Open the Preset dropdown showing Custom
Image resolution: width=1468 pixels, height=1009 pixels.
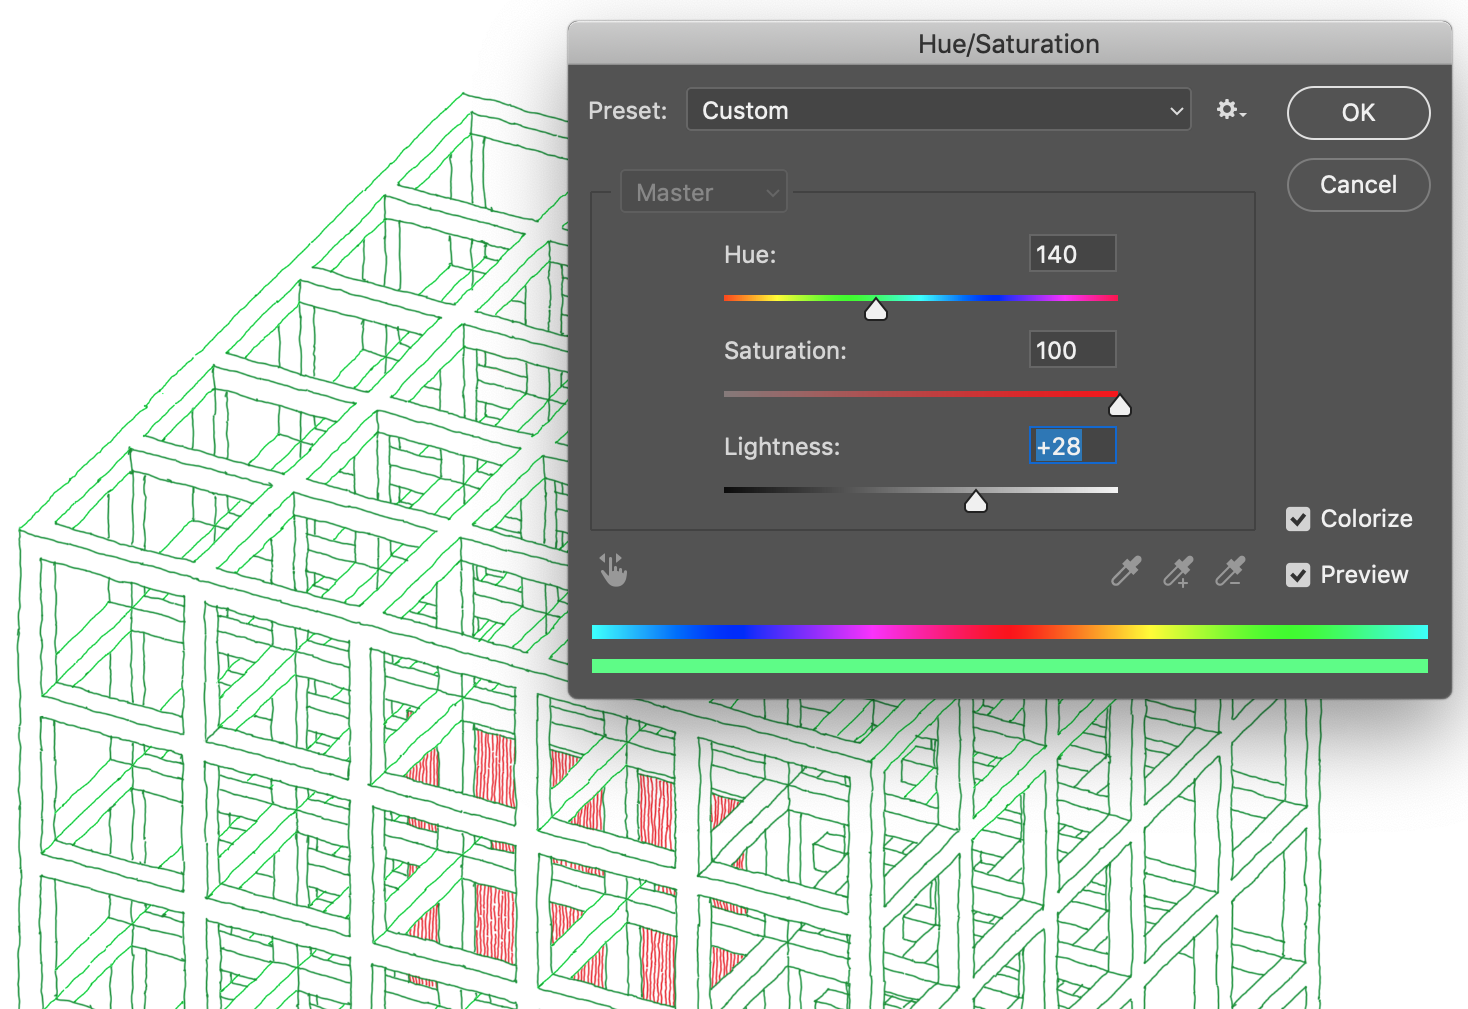pos(938,110)
